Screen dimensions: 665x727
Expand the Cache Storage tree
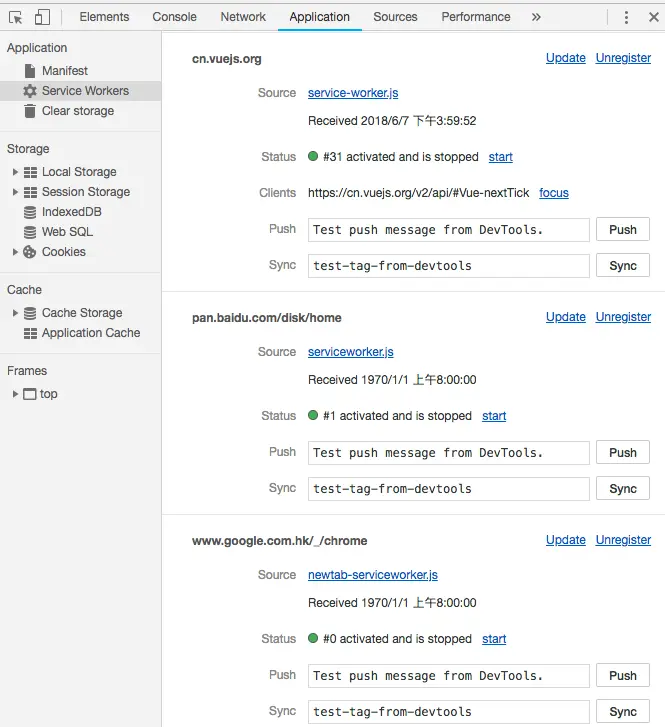[x=15, y=313]
